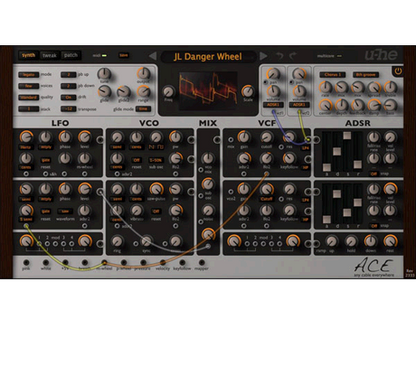Open the 8th groove delay selector
416x376 pixels.
[x=365, y=75]
